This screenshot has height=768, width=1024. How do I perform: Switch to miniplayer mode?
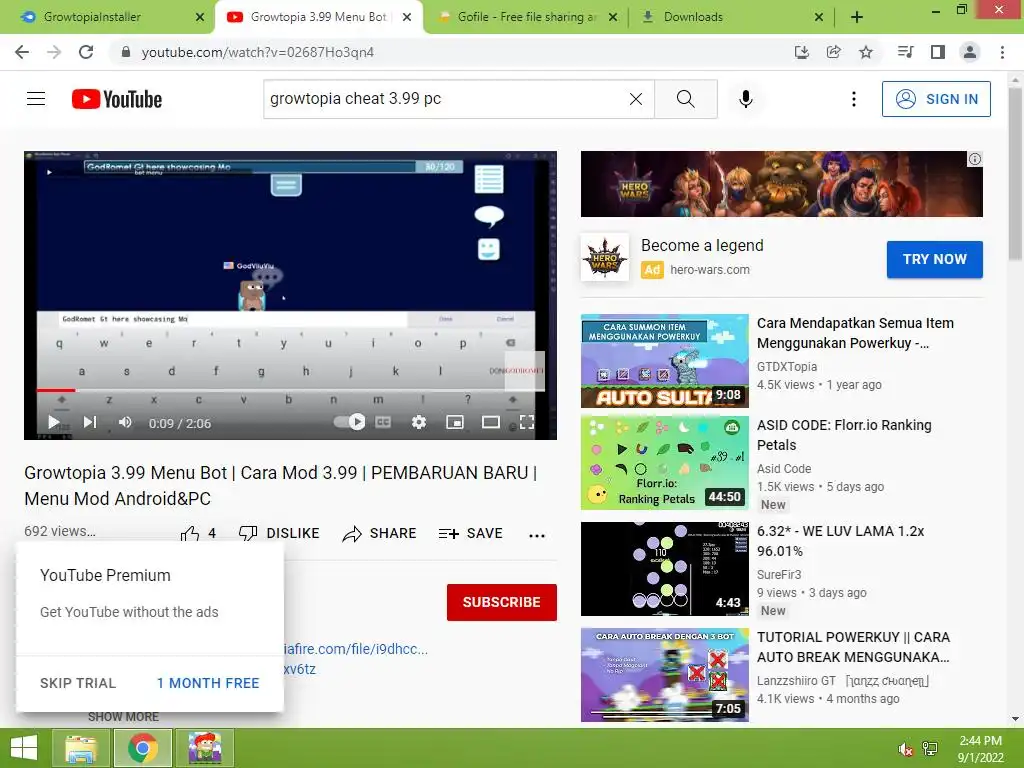point(455,423)
